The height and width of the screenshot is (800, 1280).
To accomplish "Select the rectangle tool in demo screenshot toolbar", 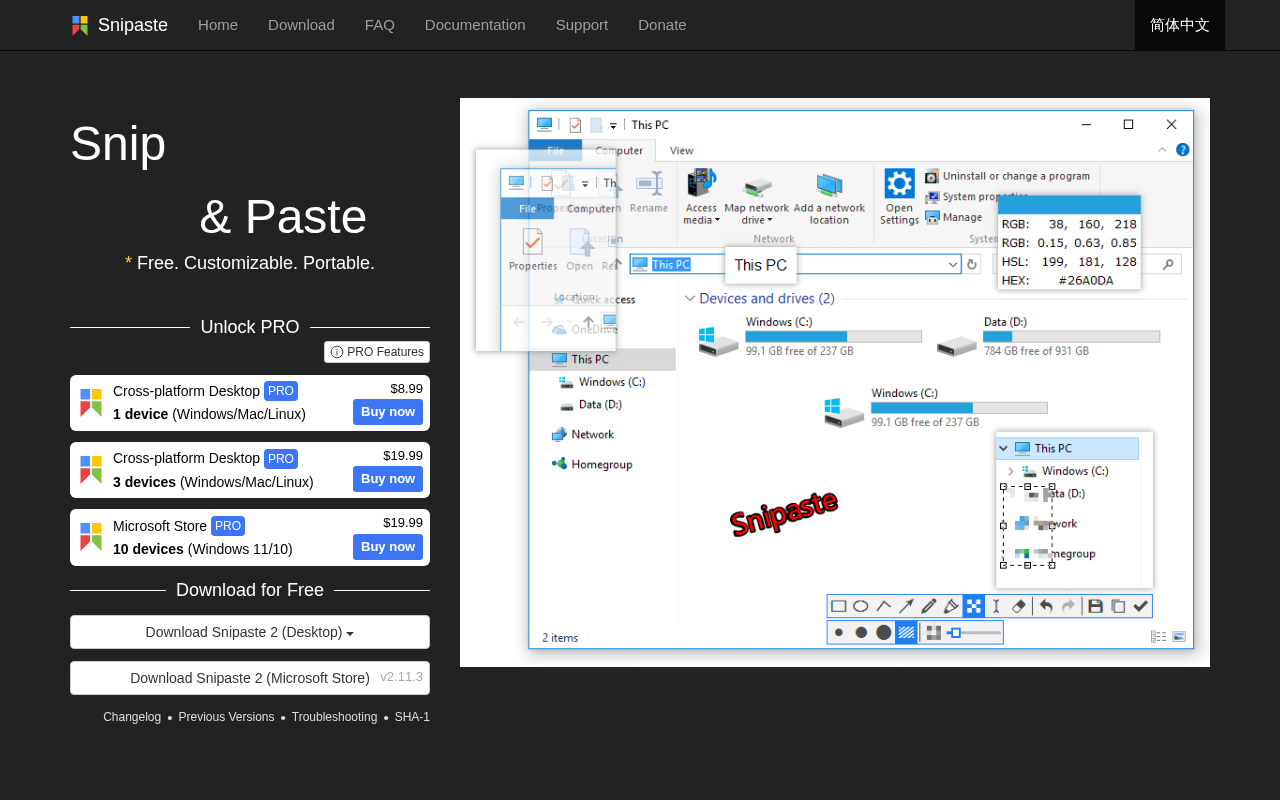I will click(838, 606).
